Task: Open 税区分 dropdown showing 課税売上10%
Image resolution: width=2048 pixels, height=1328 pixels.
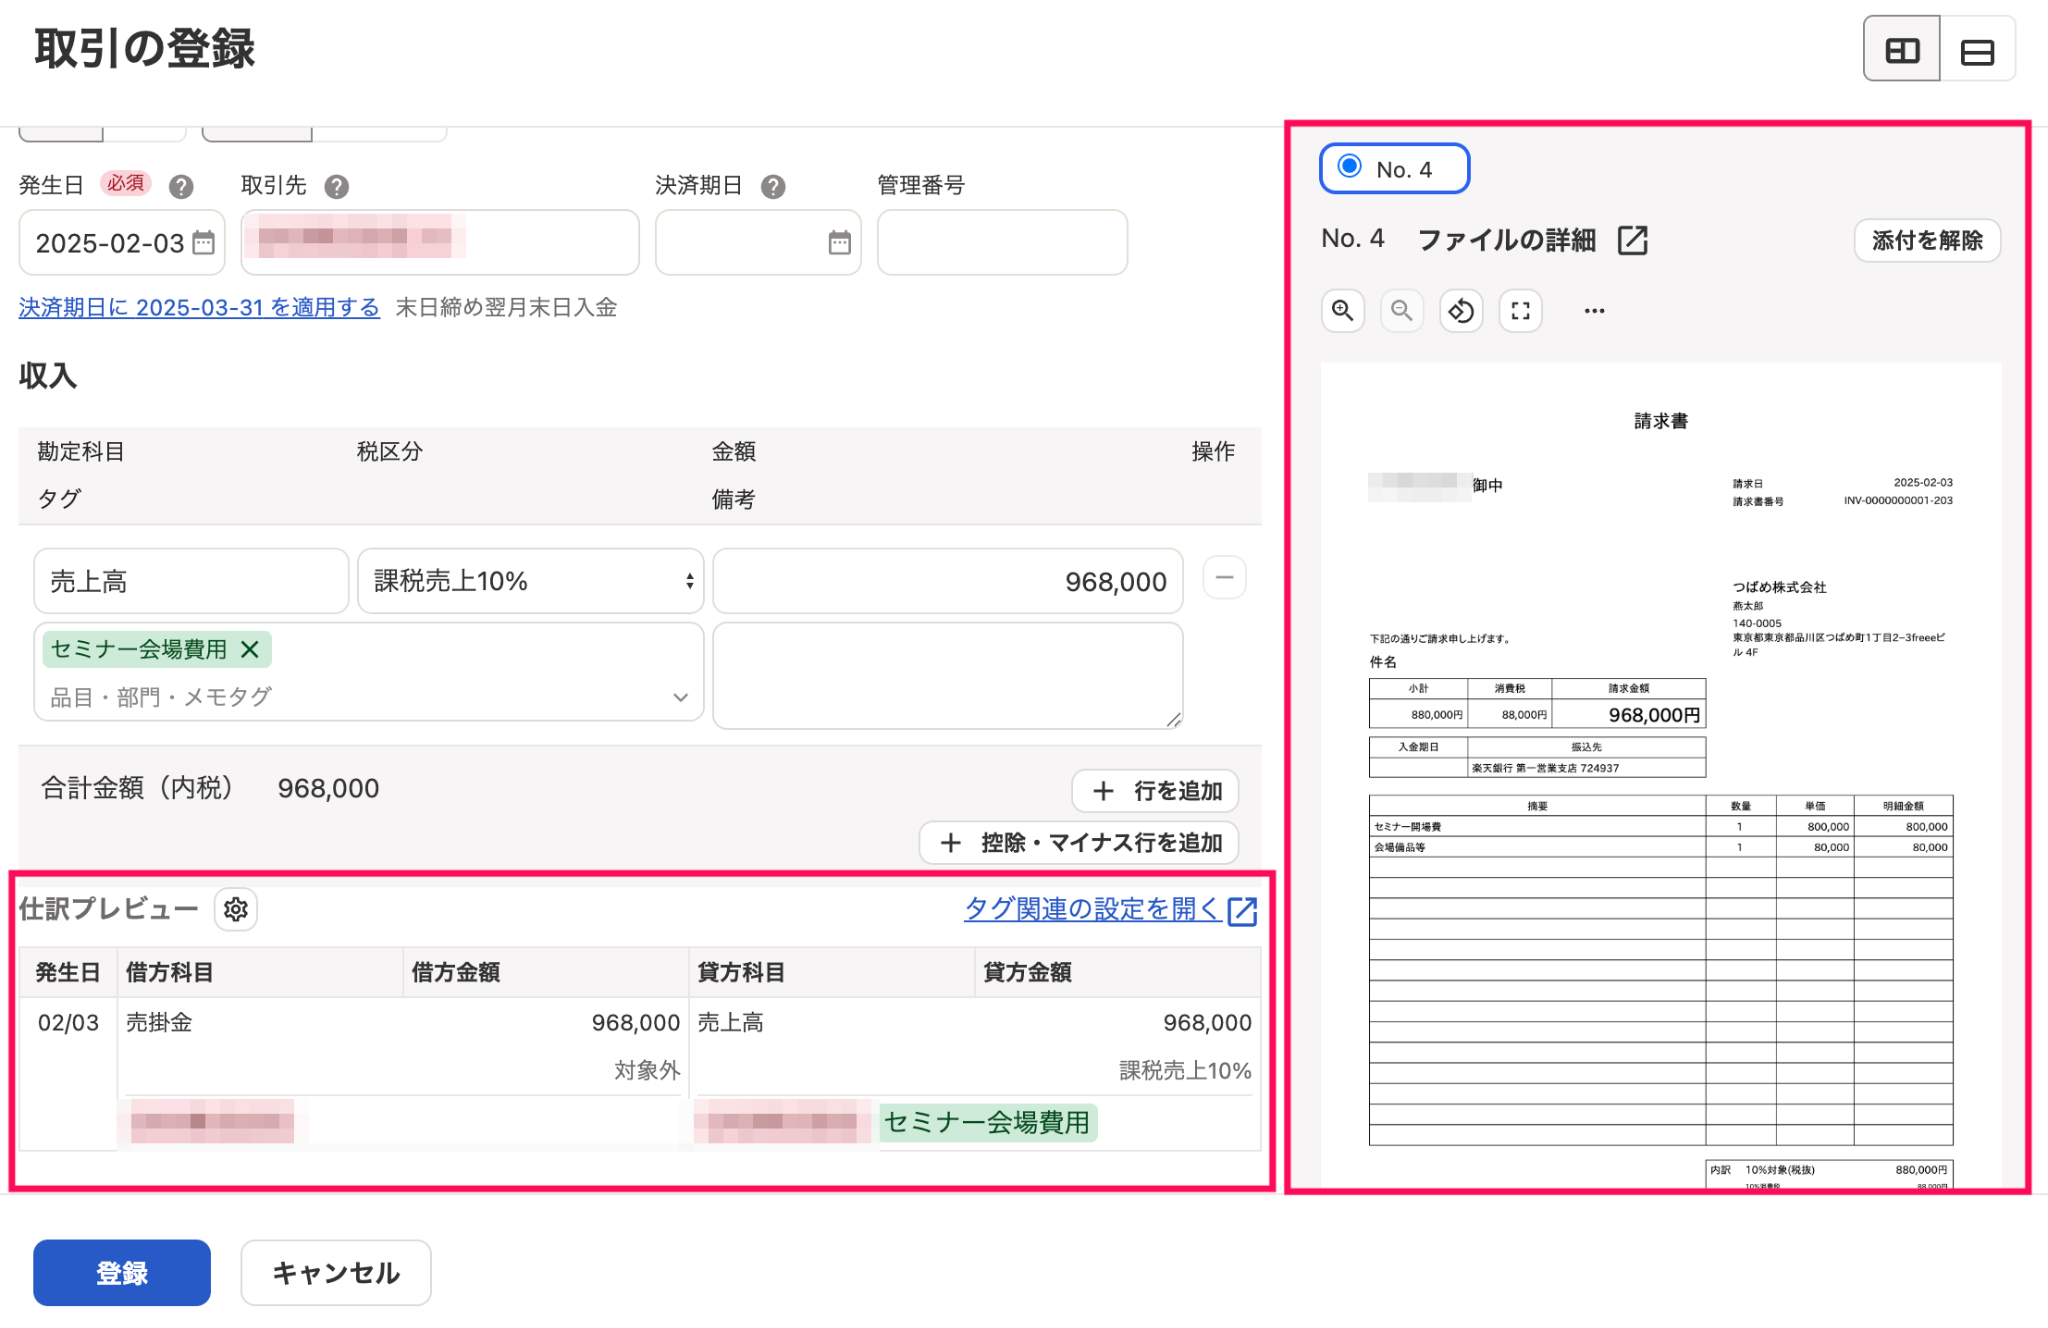Action: pyautogui.click(x=531, y=581)
